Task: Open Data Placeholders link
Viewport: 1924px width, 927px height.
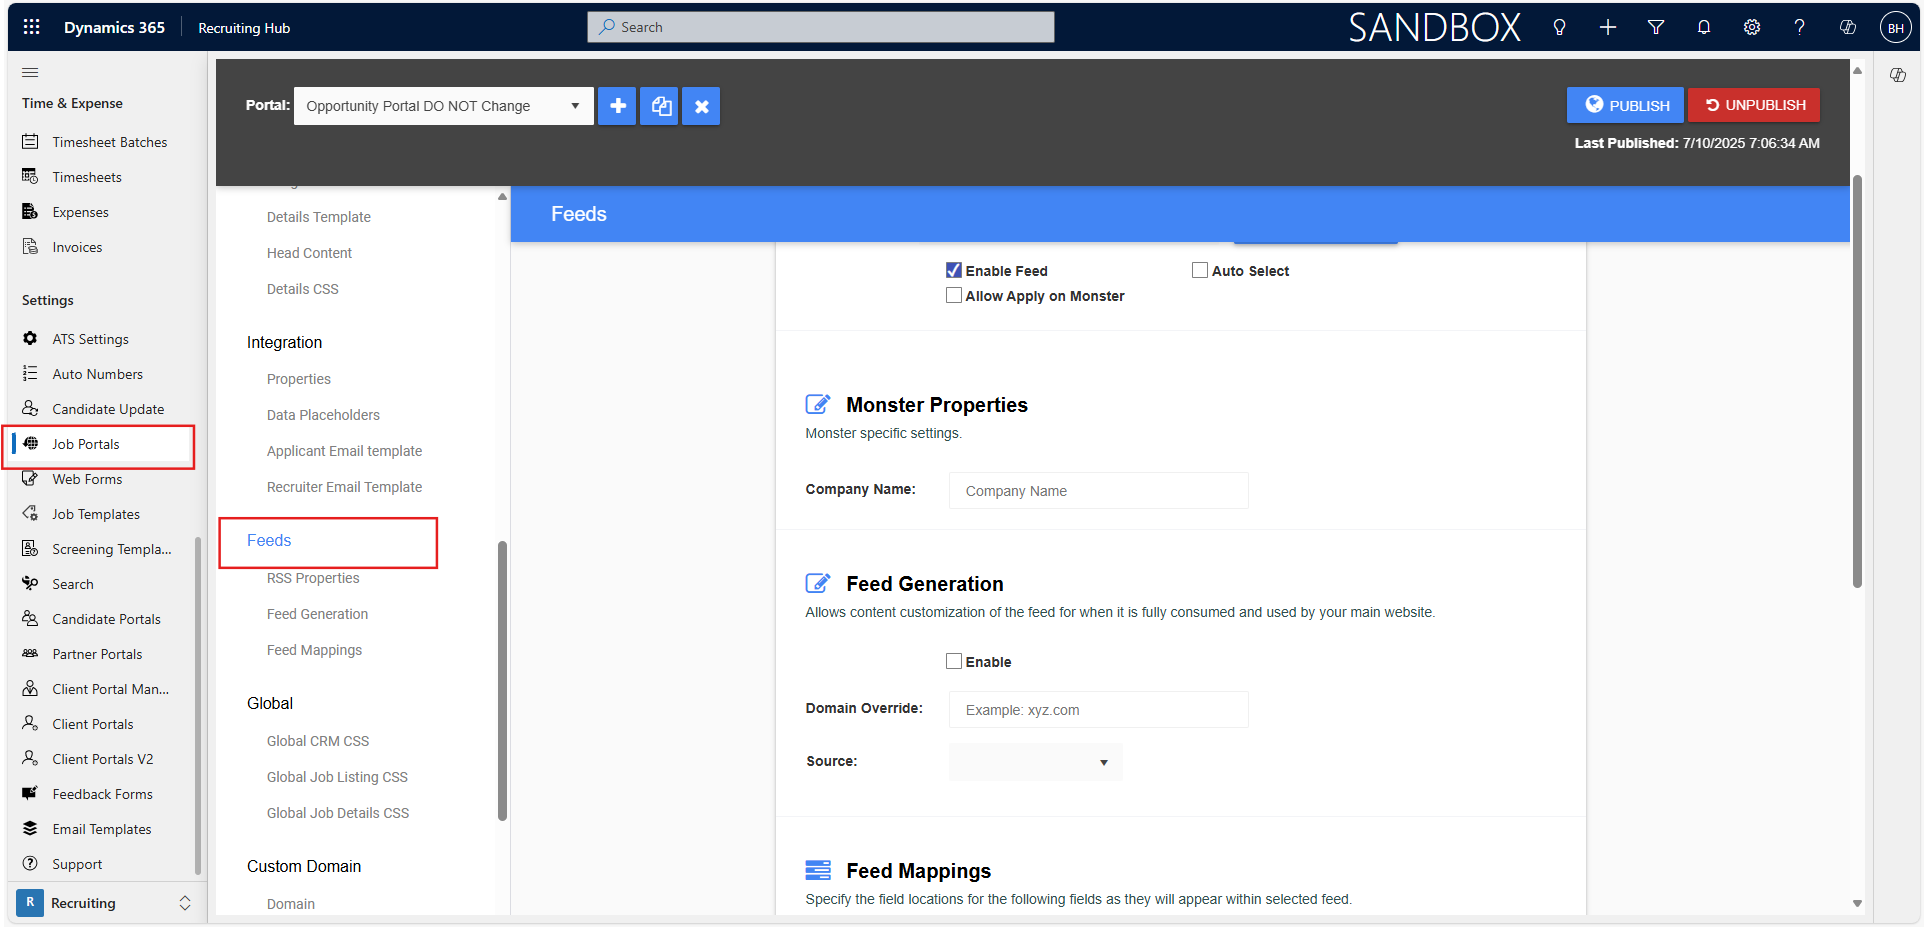Action: 323,415
